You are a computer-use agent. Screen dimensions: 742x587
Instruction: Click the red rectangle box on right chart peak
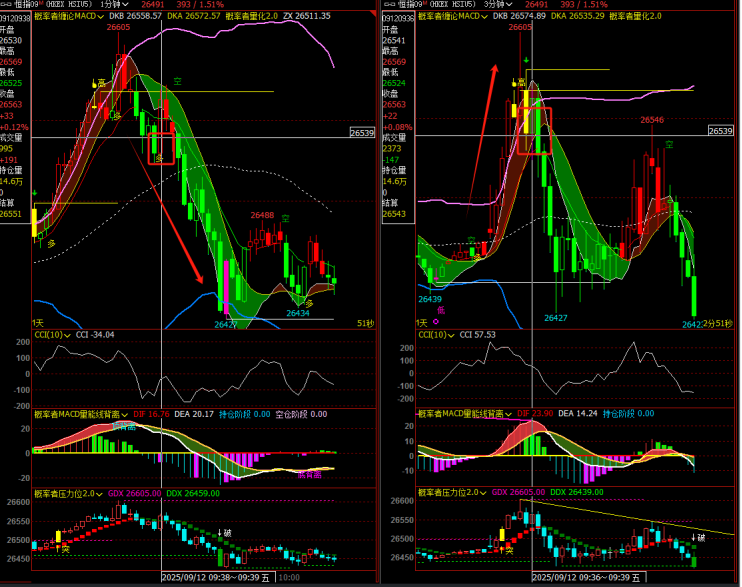pyautogui.click(x=532, y=130)
